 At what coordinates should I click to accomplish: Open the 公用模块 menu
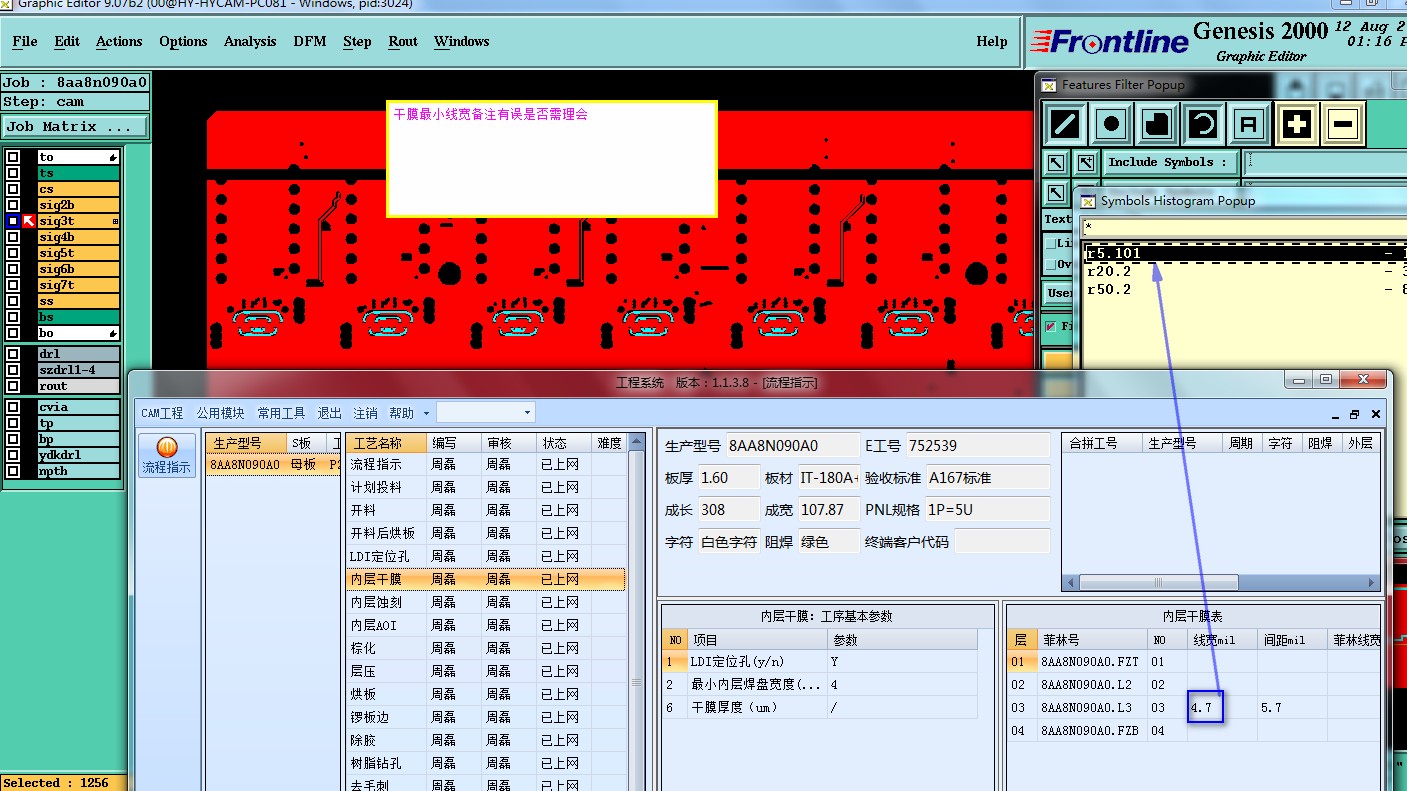click(x=220, y=413)
